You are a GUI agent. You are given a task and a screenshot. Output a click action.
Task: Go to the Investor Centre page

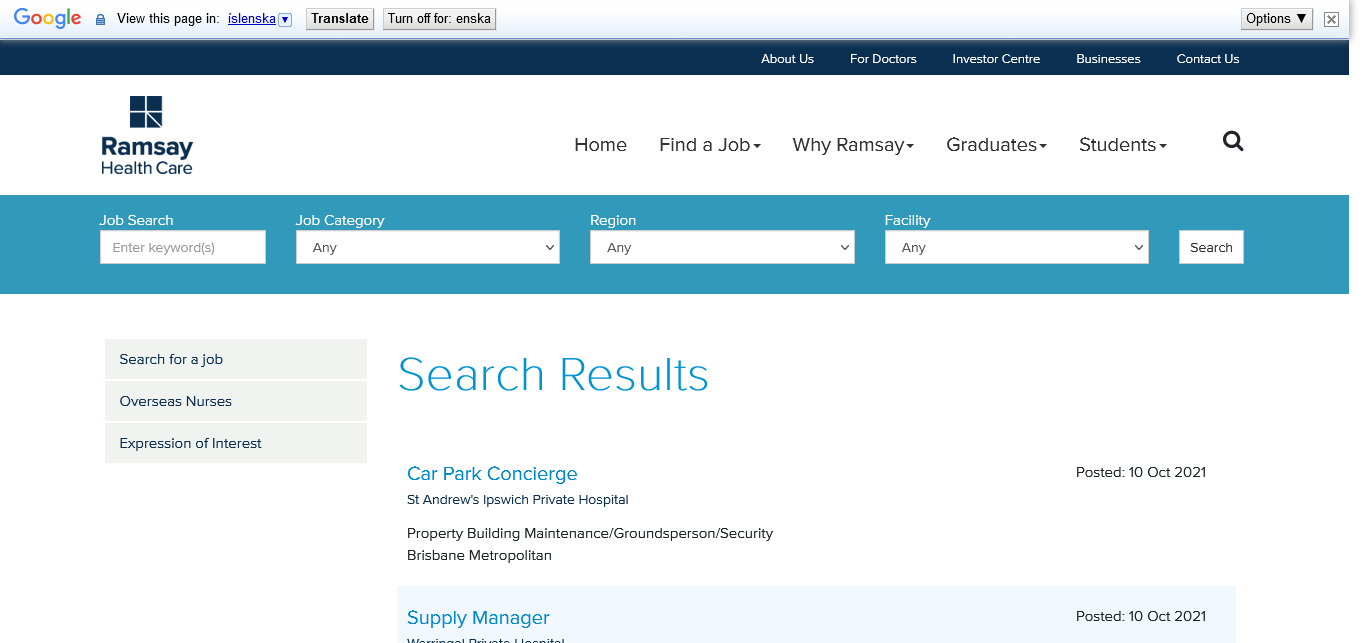[995, 59]
